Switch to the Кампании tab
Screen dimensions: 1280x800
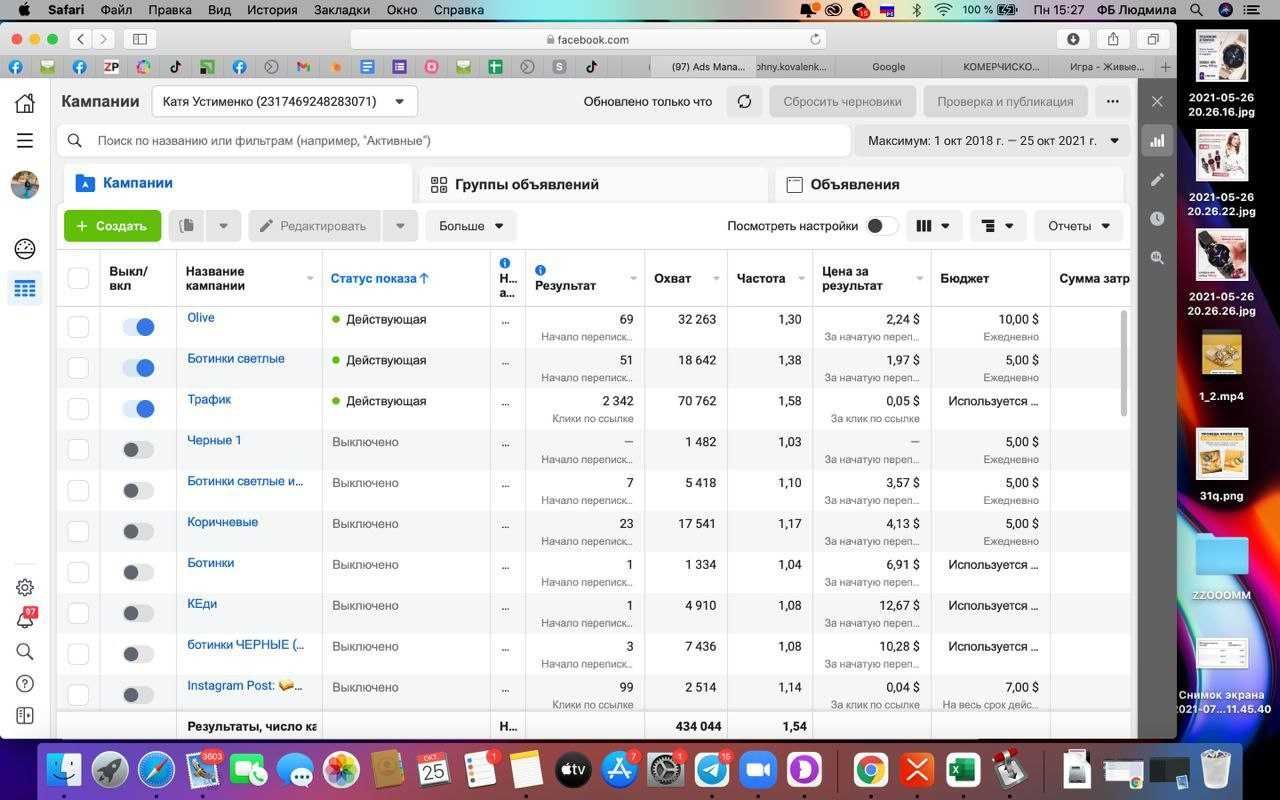238,184
